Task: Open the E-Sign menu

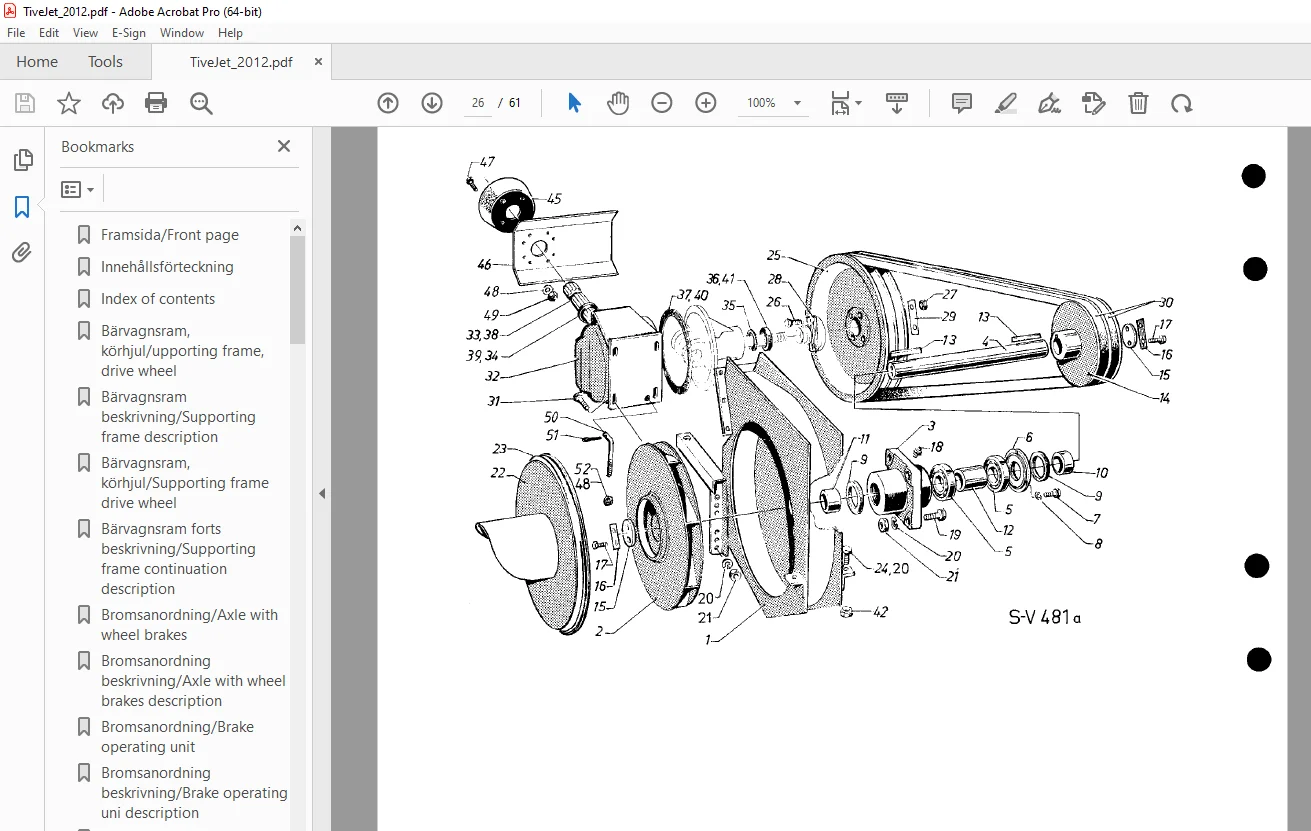Action: (129, 33)
